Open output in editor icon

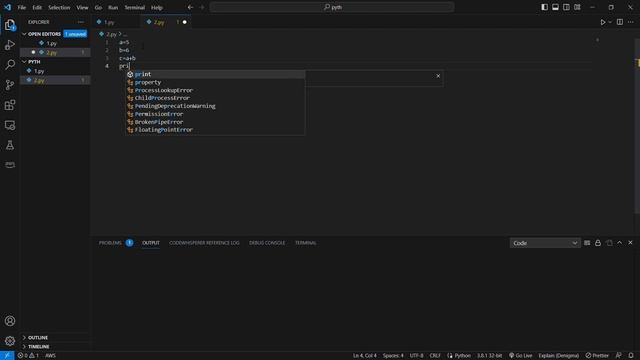609,243
